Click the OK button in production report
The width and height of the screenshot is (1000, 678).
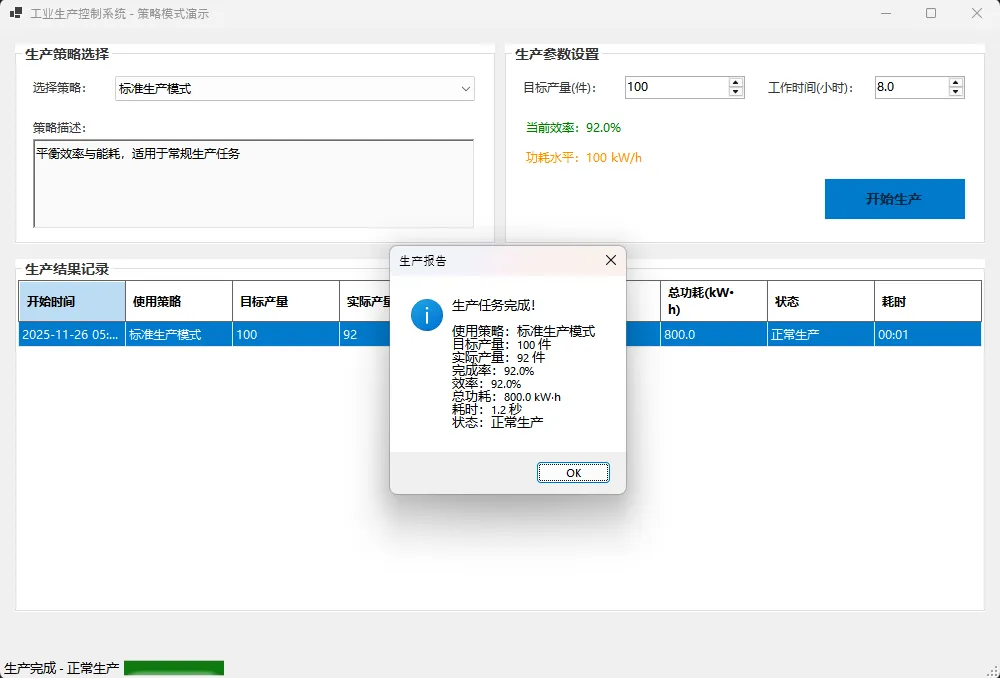click(x=573, y=473)
